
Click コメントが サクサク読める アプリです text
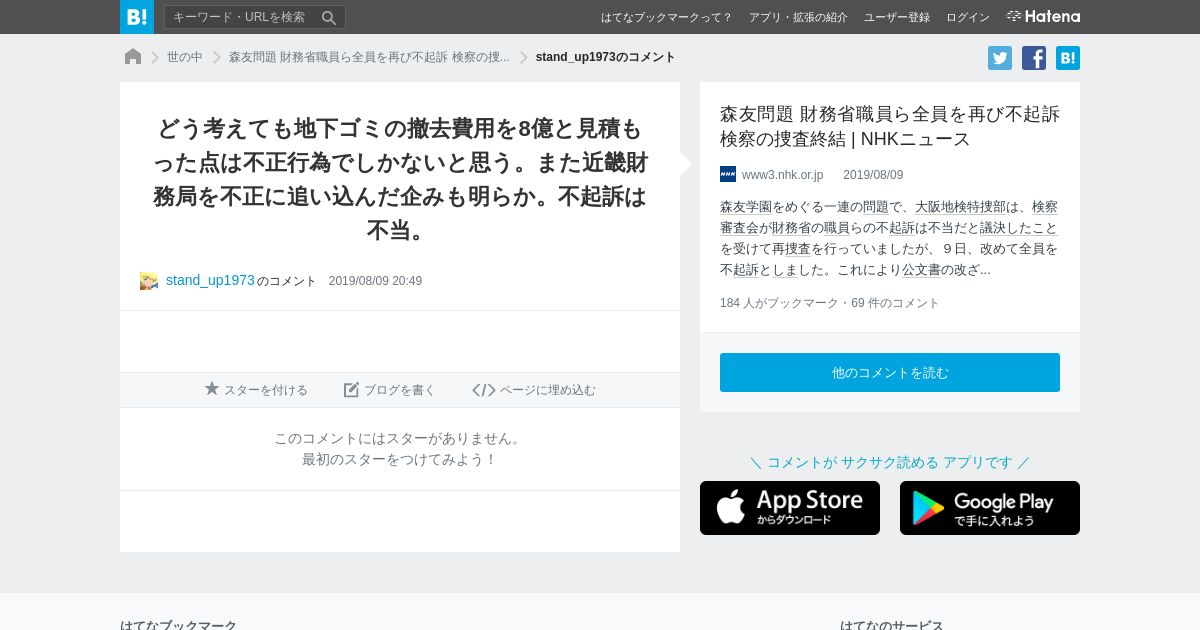tap(890, 462)
